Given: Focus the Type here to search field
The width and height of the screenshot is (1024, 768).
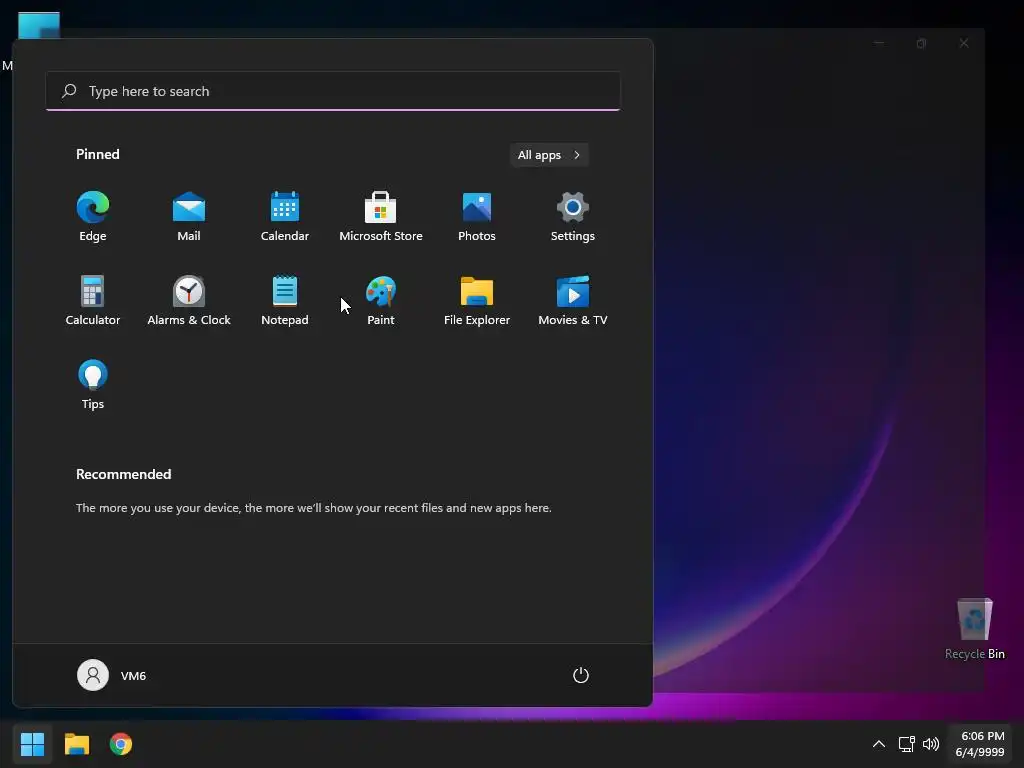Looking at the screenshot, I should coord(333,91).
